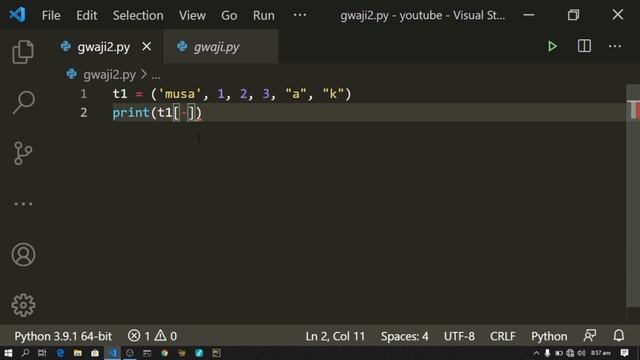Run Python file with the green play button
Viewport: 640px width, 360px height.
552,46
